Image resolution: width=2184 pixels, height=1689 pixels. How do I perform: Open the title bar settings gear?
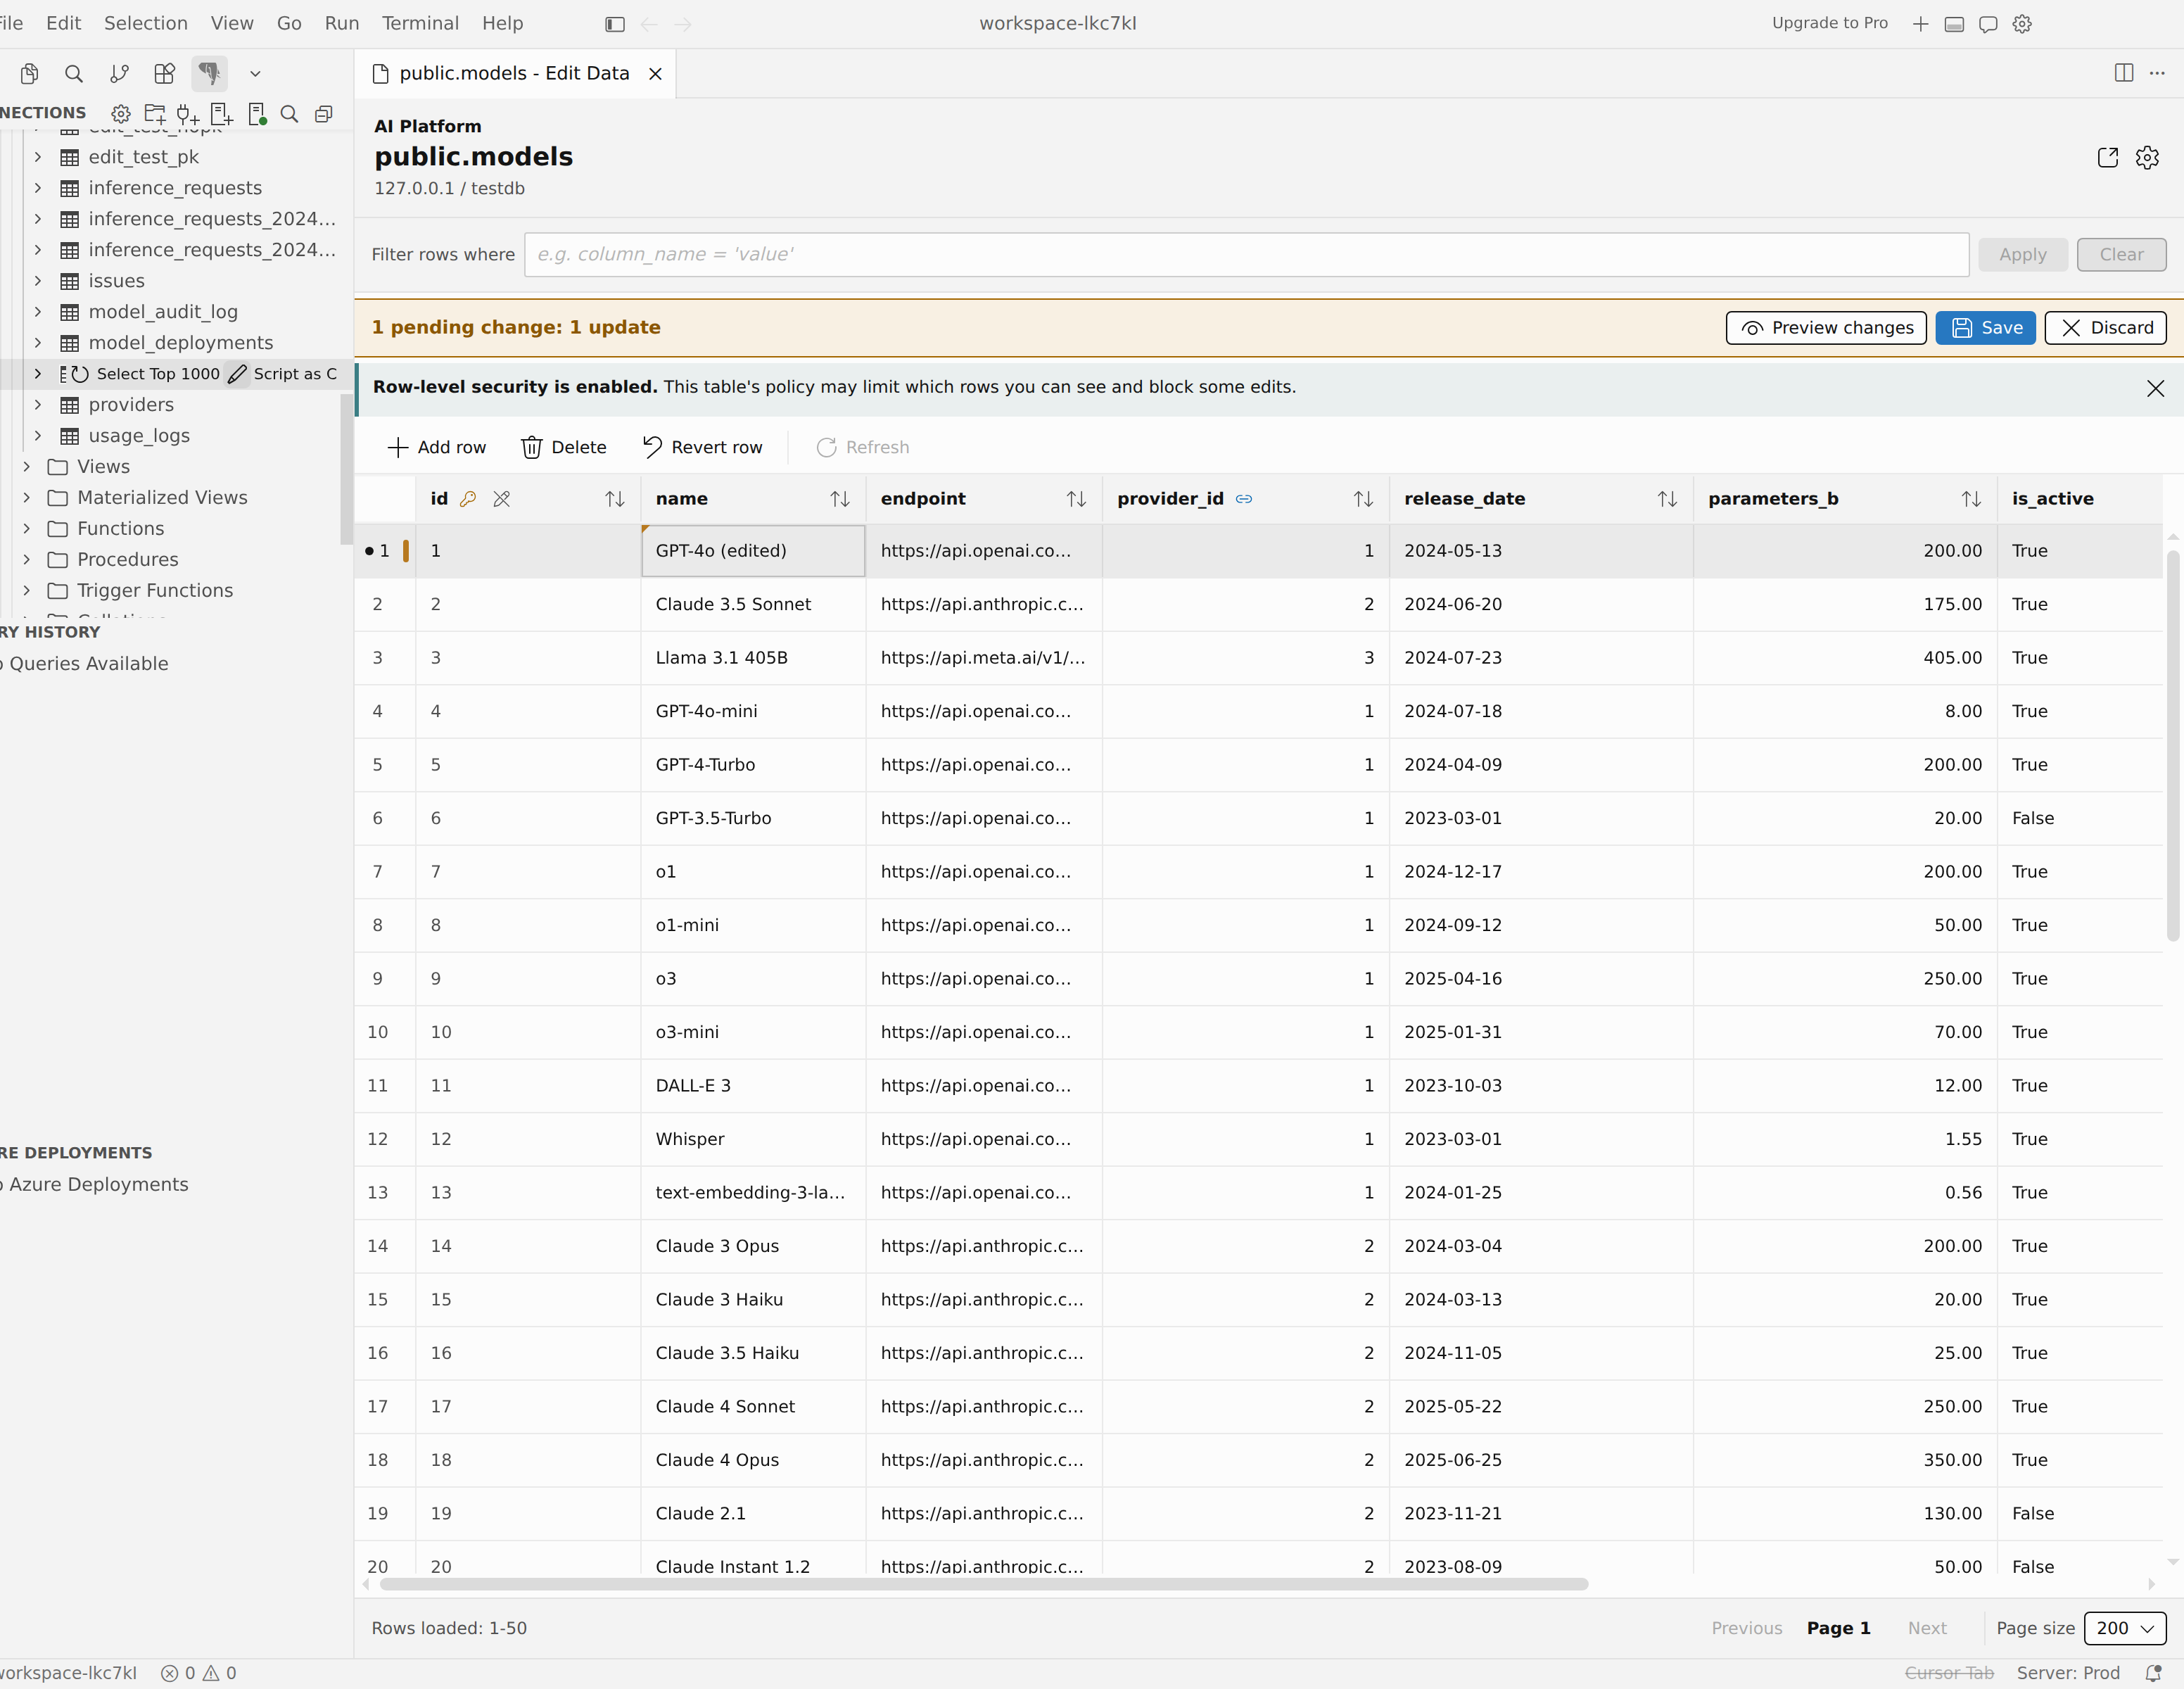[x=2022, y=24]
